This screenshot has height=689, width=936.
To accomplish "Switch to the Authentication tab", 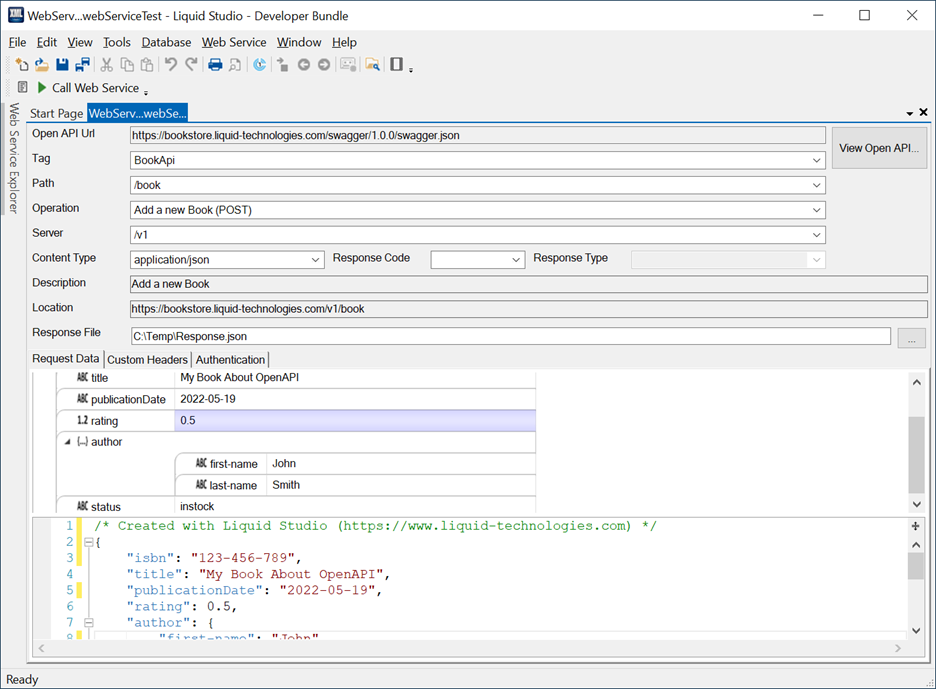I will point(230,360).
